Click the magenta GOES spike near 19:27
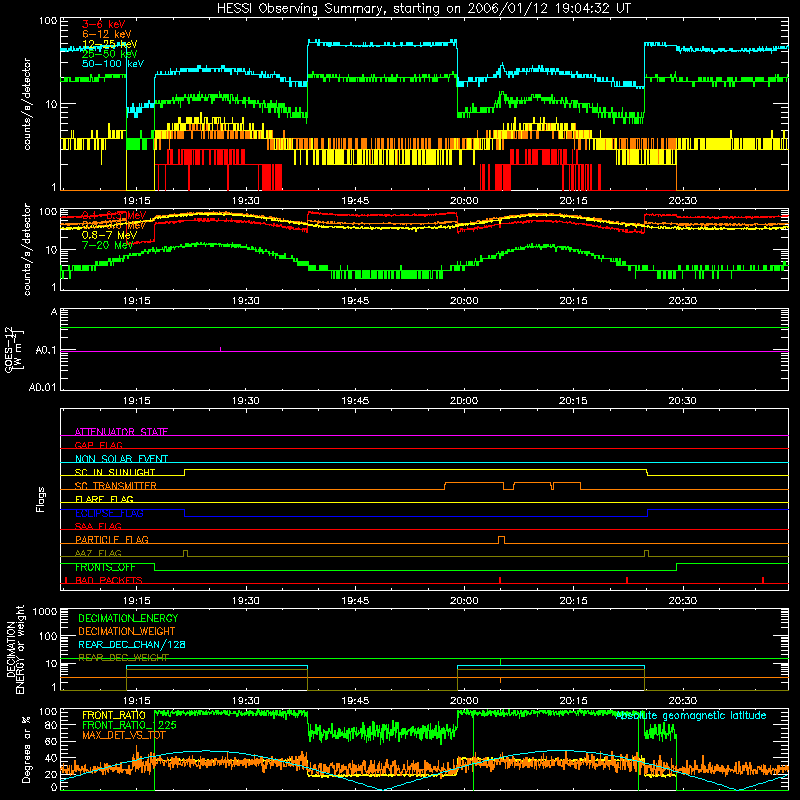 click(220, 349)
